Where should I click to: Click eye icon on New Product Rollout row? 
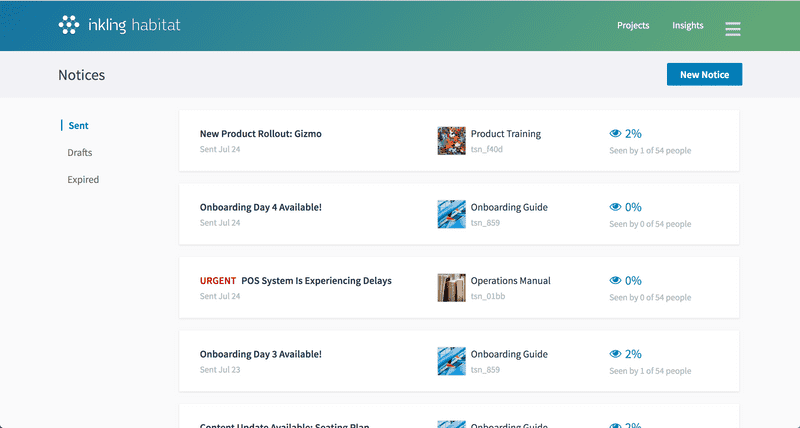(615, 134)
